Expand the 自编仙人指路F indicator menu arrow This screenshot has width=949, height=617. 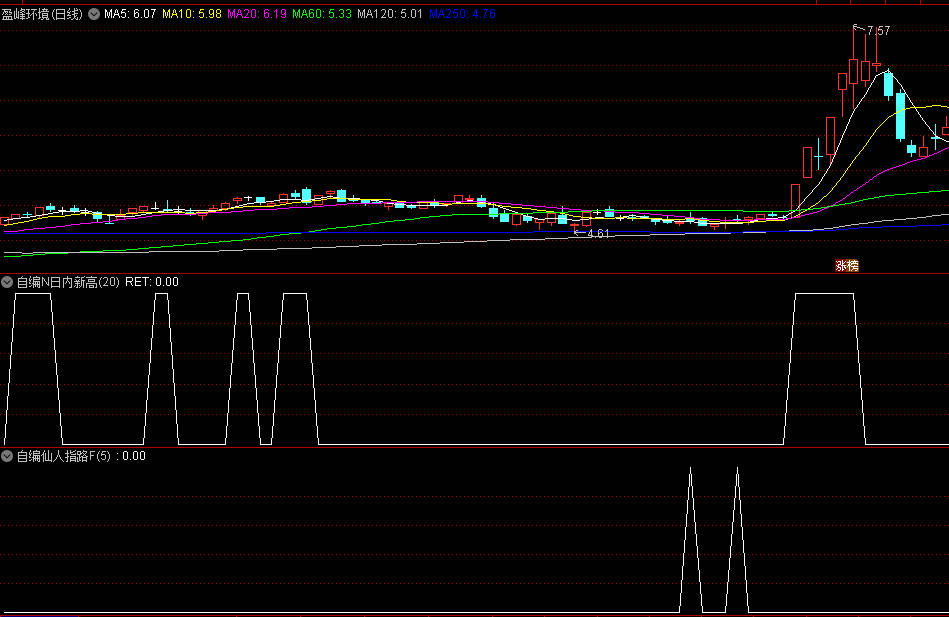pyautogui.click(x=8, y=456)
